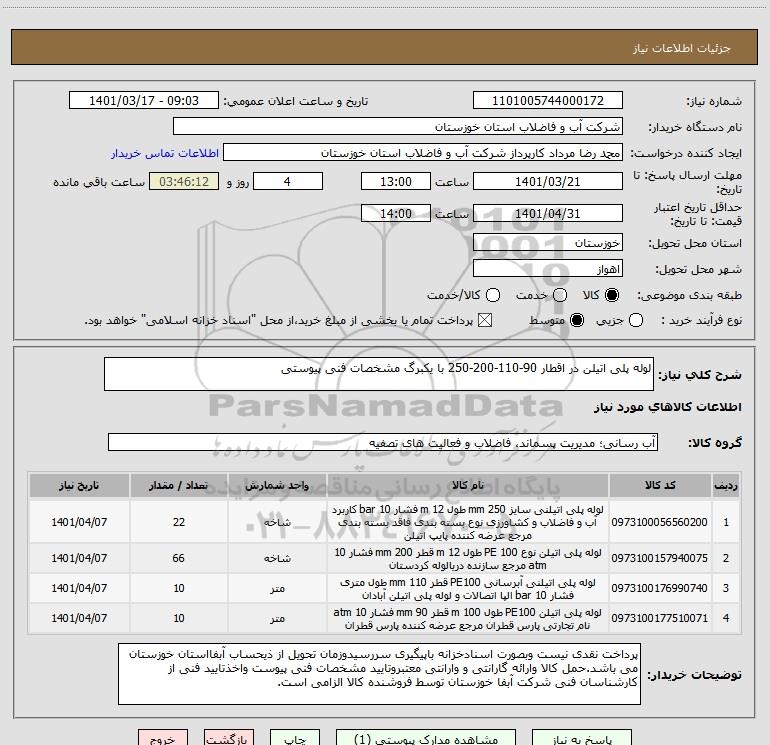Select product code 0973100176990740
This screenshot has width=770, height=745.
(x=660, y=588)
